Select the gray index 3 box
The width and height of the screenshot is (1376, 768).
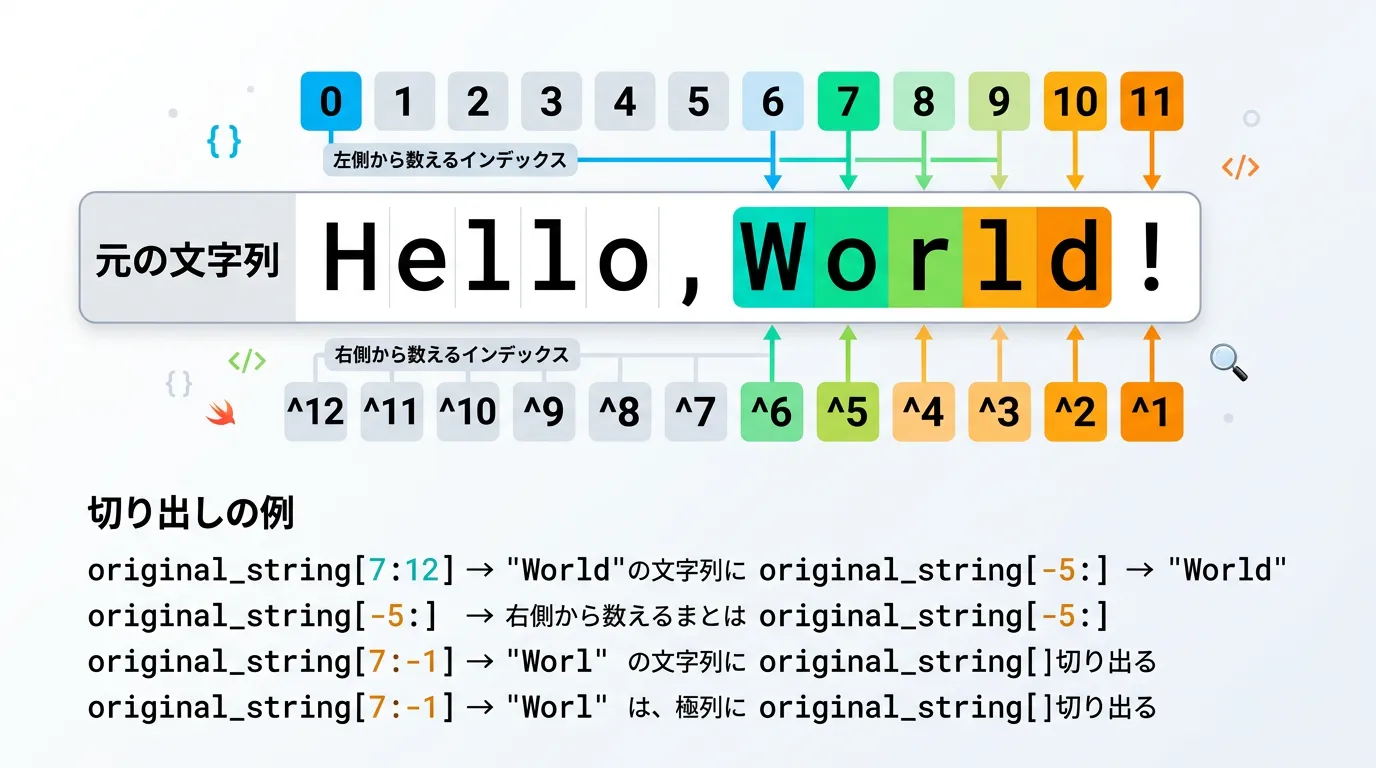pos(551,101)
